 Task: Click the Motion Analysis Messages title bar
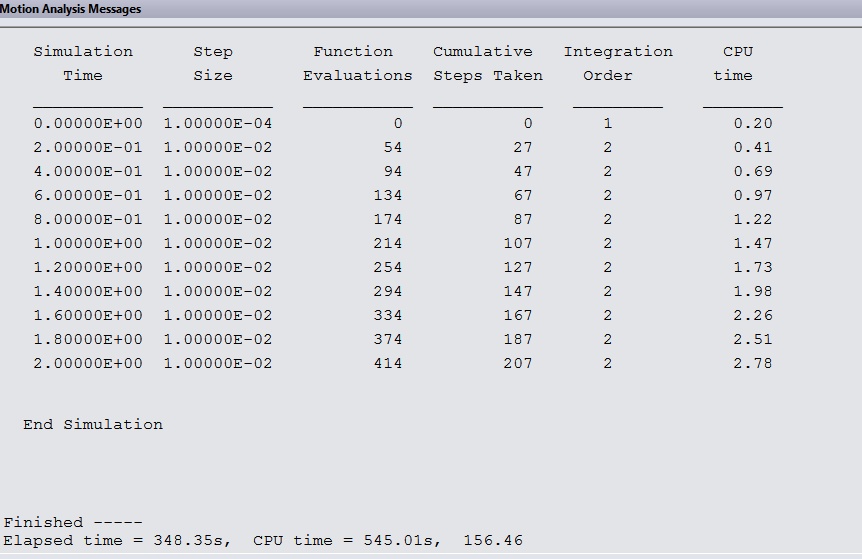431,9
